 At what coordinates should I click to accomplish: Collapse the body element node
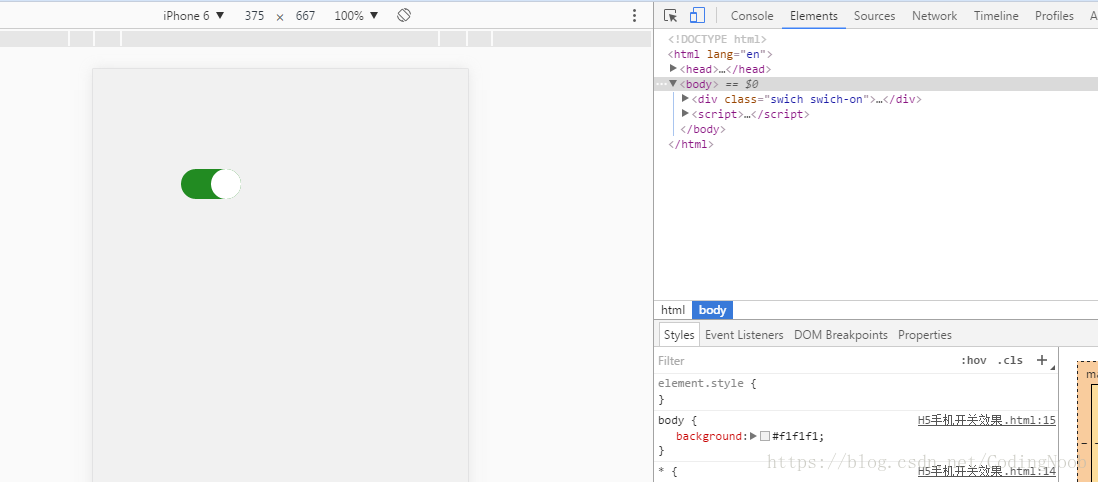pos(674,83)
